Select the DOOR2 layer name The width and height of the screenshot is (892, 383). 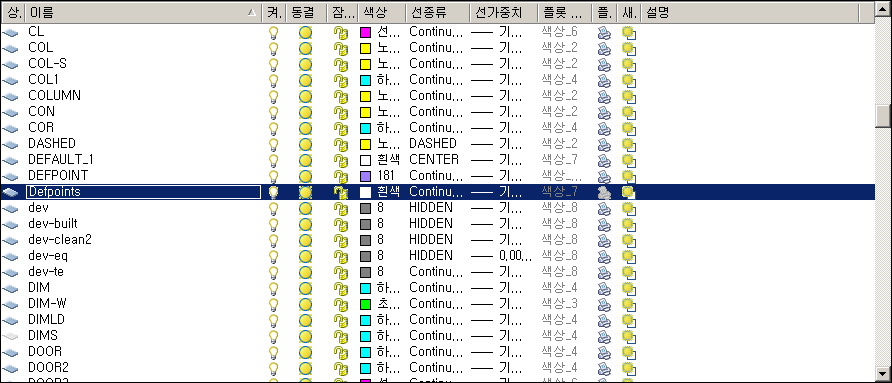coord(48,367)
